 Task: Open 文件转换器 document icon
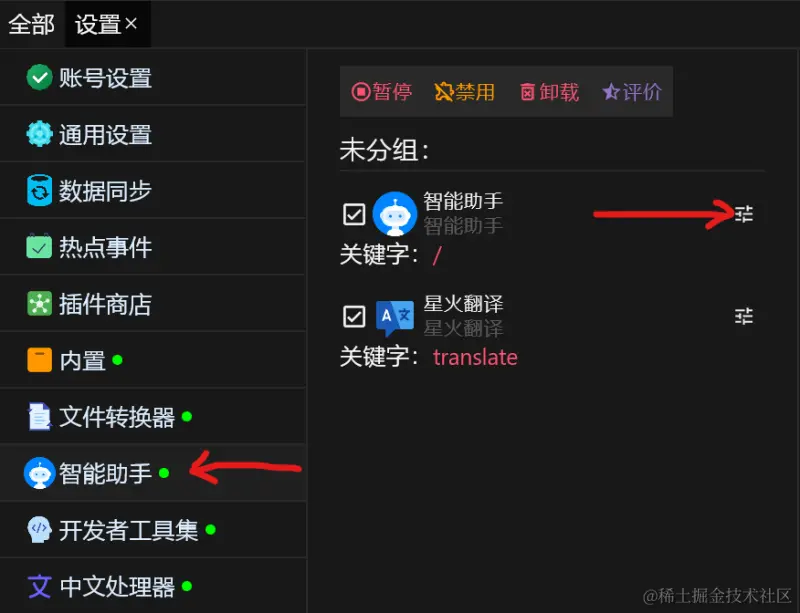pos(39,416)
